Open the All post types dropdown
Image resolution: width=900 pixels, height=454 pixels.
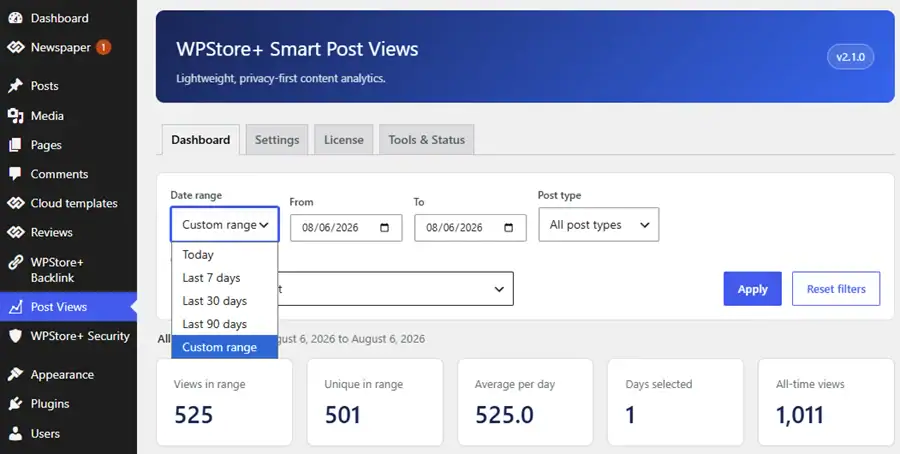(599, 224)
